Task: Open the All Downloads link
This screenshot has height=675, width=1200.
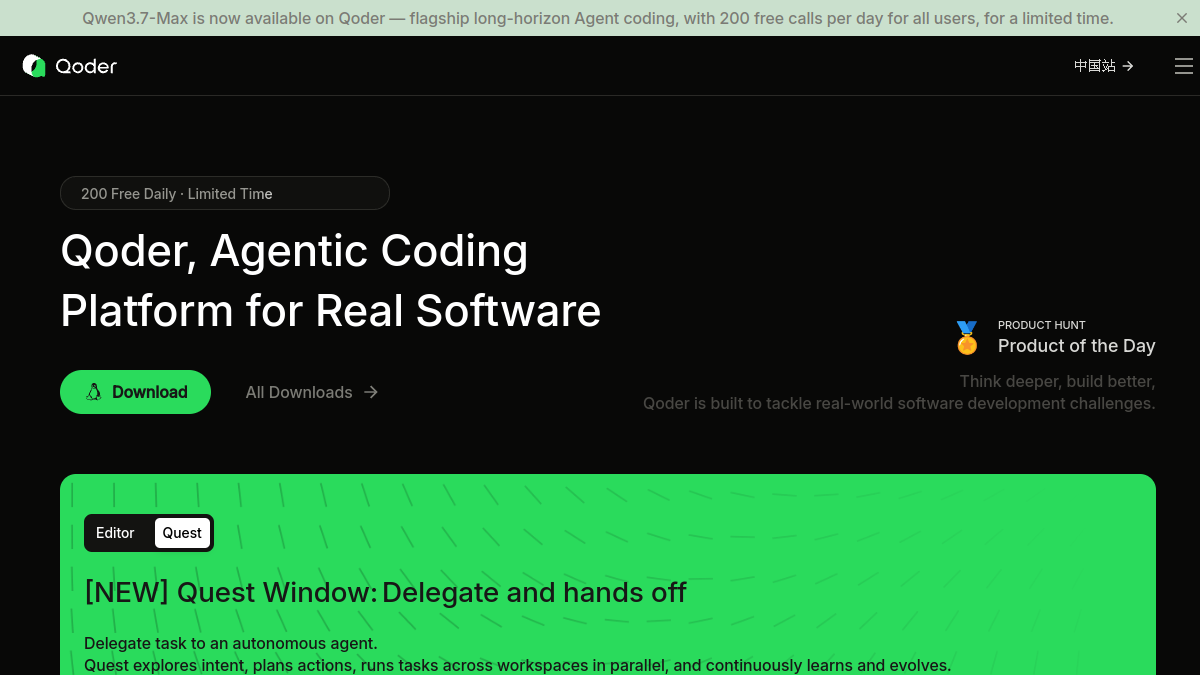Action: (312, 392)
